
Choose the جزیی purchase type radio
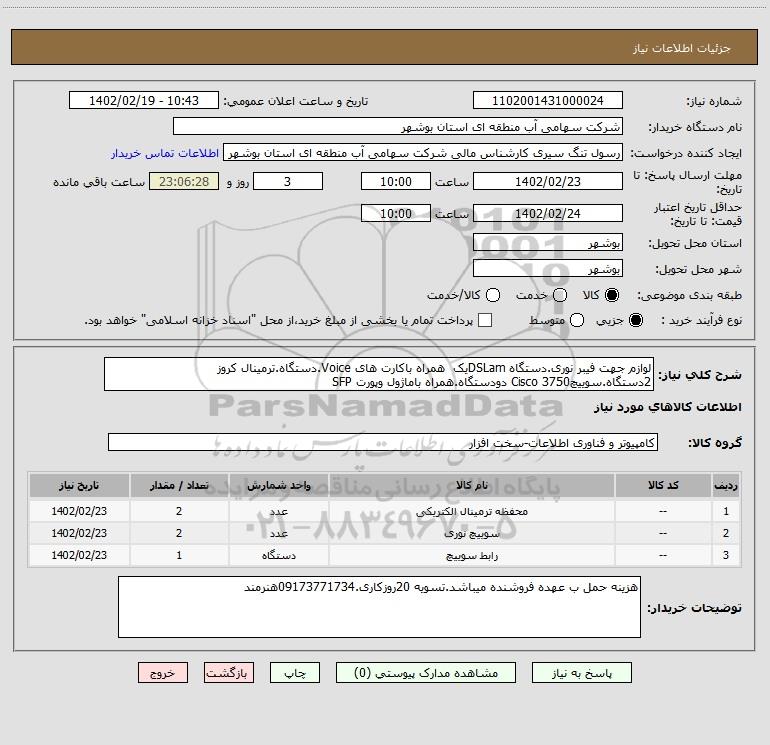point(636,320)
